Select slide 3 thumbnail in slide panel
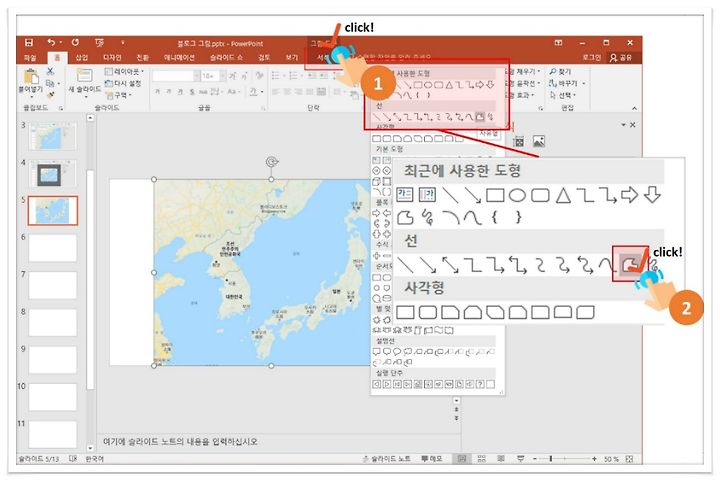720x480 pixels. tap(52, 136)
